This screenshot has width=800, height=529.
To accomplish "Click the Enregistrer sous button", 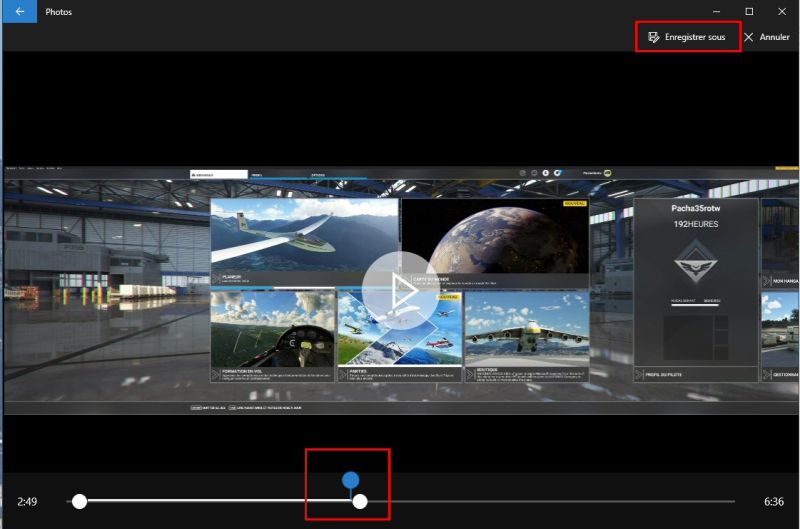I will (687, 37).
